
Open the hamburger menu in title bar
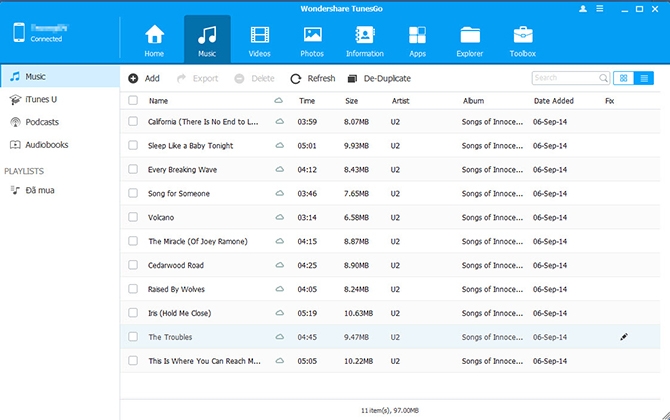[599, 9]
